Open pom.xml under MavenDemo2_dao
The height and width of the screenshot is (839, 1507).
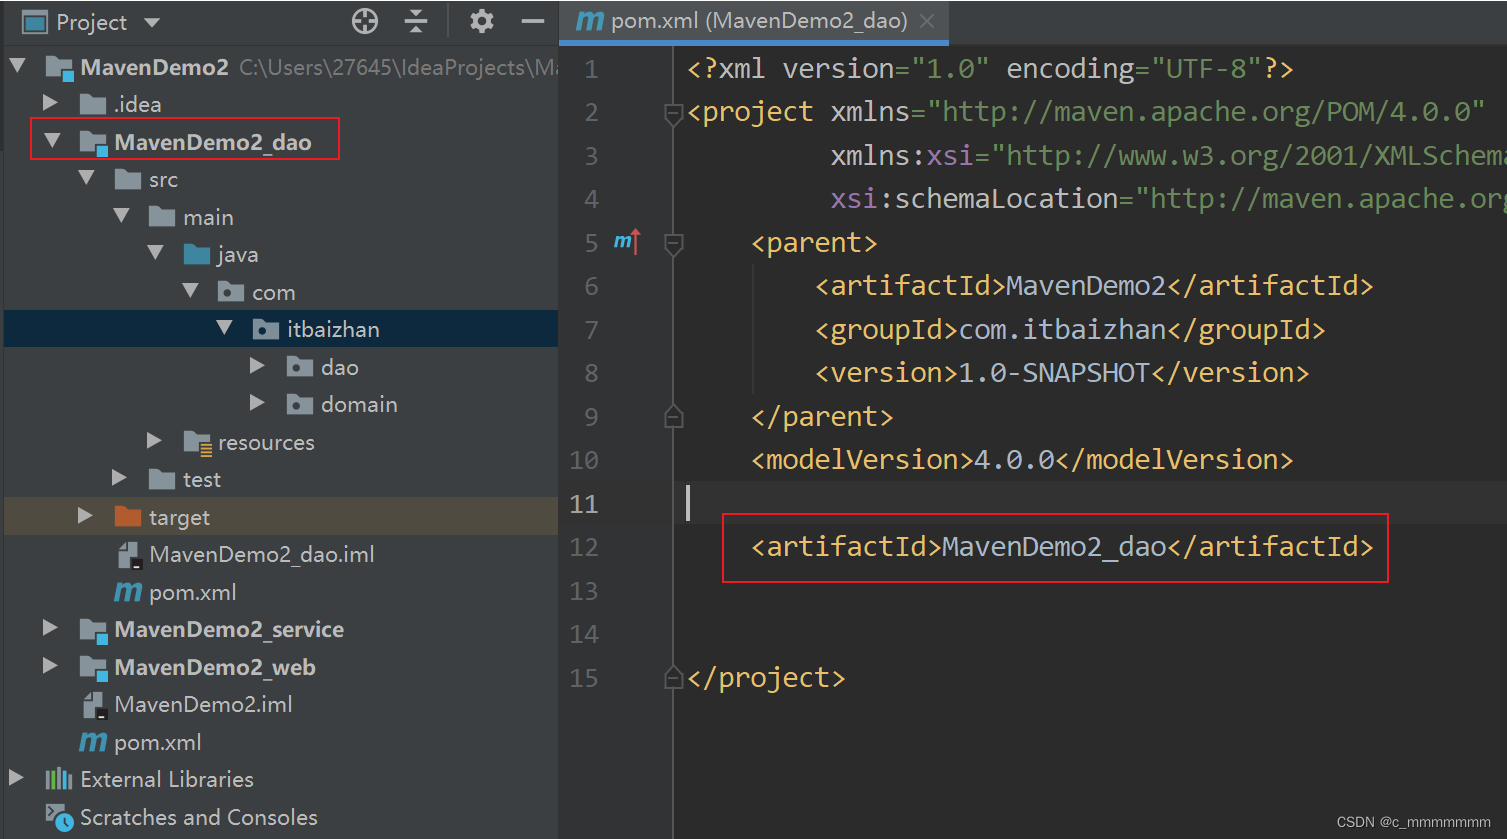click(x=192, y=592)
